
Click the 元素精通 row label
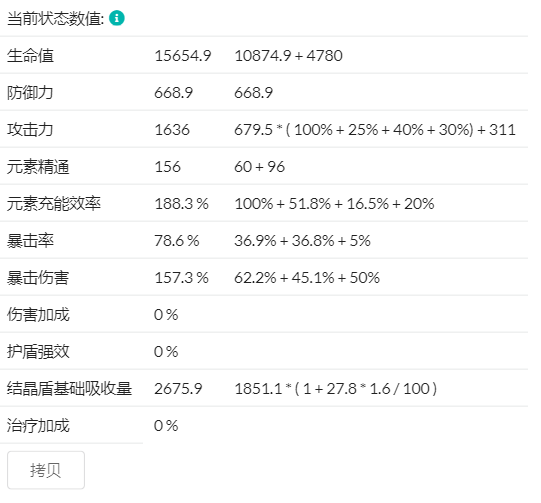click(38, 167)
